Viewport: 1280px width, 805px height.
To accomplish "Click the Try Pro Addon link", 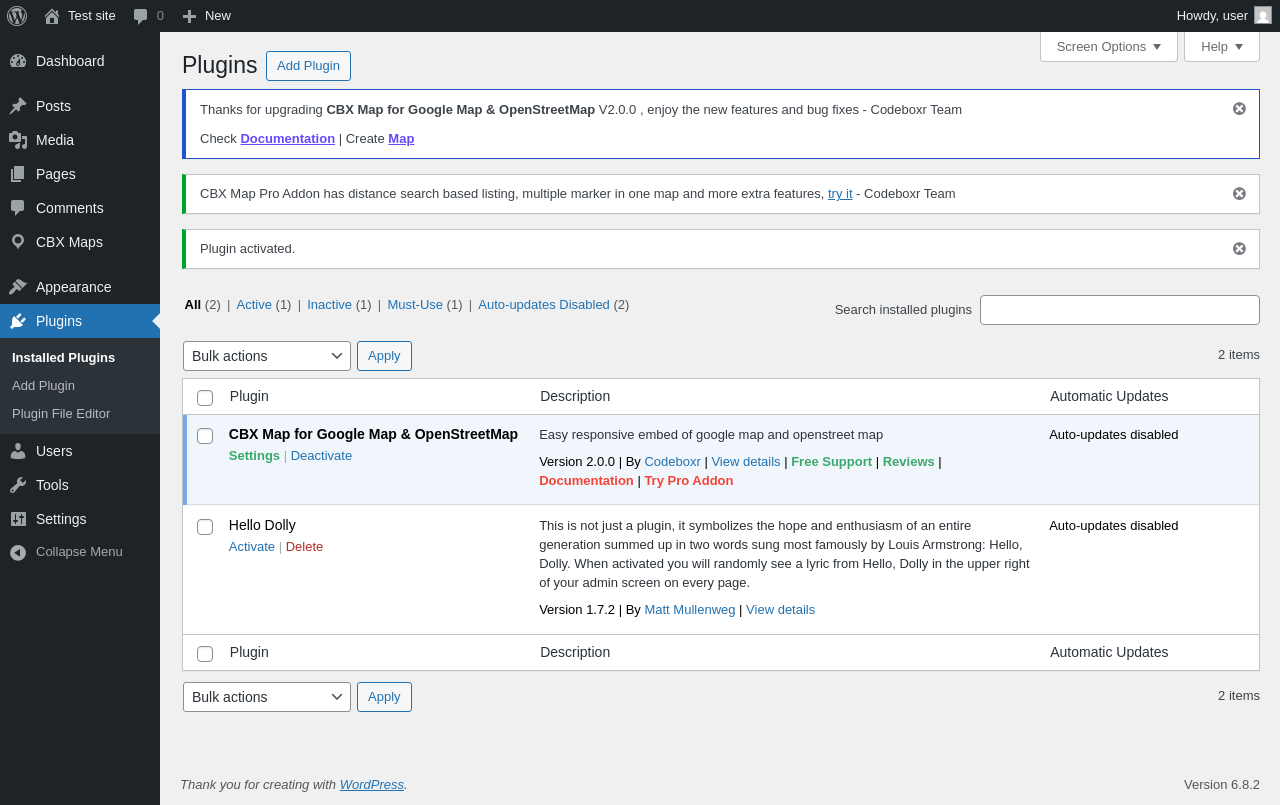I will point(689,481).
